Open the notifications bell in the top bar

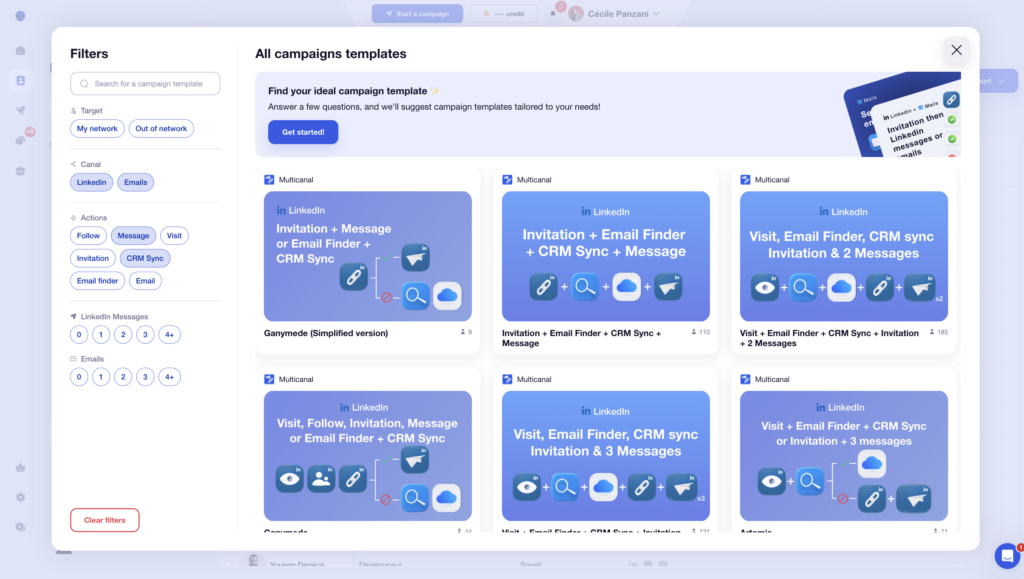[553, 13]
